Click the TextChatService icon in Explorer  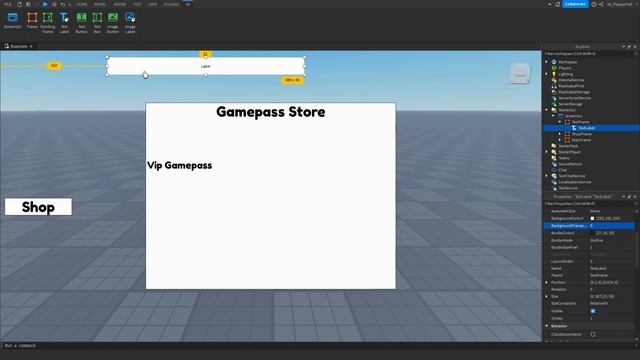tap(554, 176)
